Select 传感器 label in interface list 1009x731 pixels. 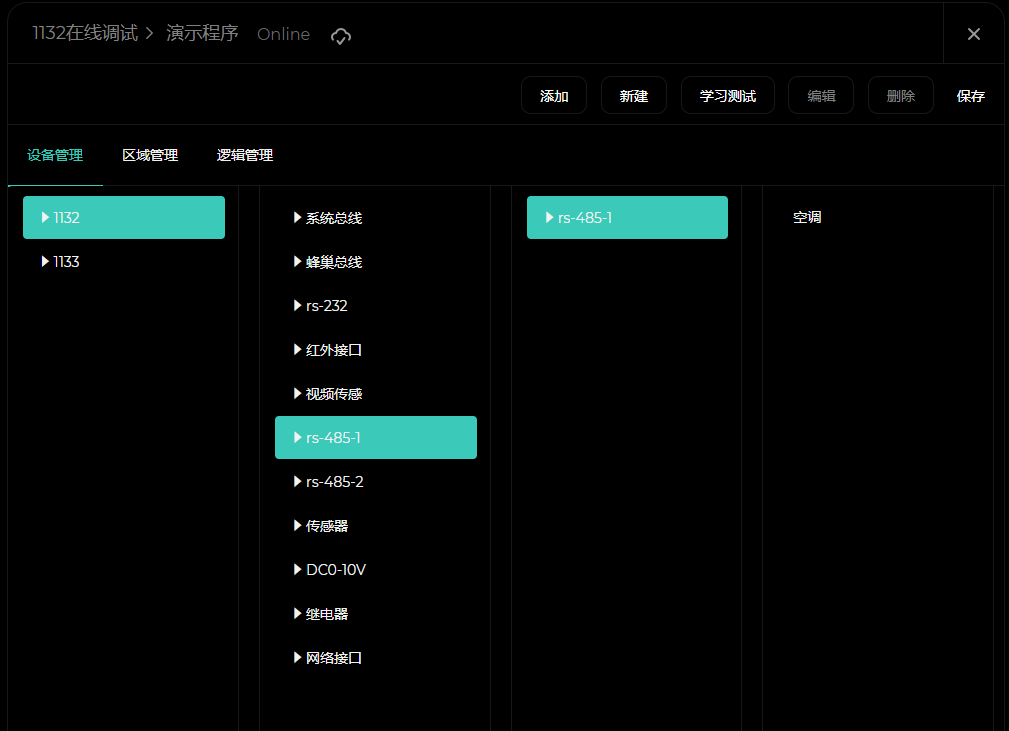[327, 526]
